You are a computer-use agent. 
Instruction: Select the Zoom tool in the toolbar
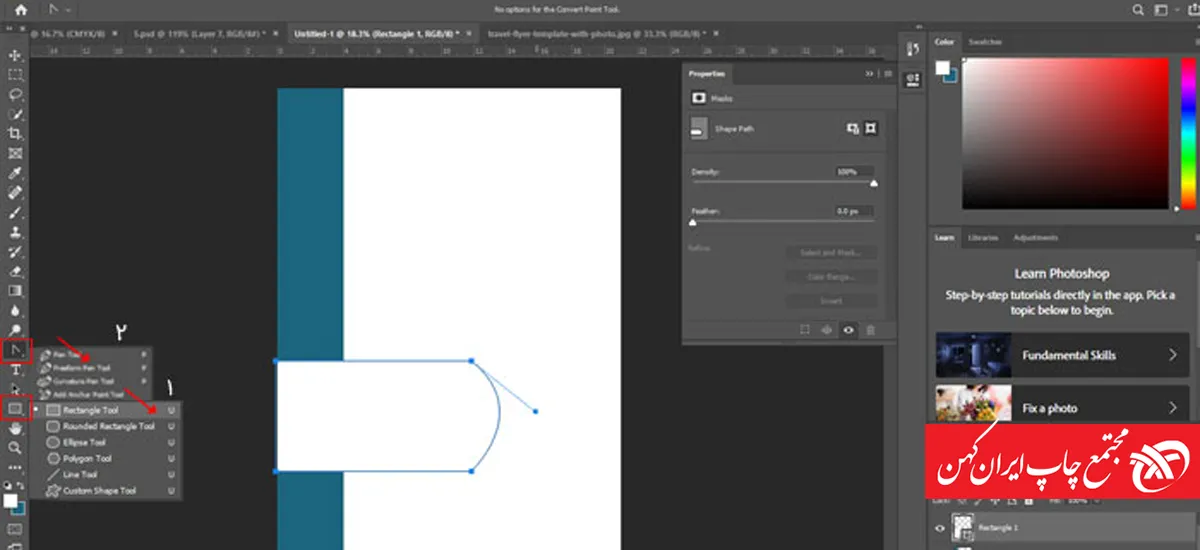coord(15,448)
